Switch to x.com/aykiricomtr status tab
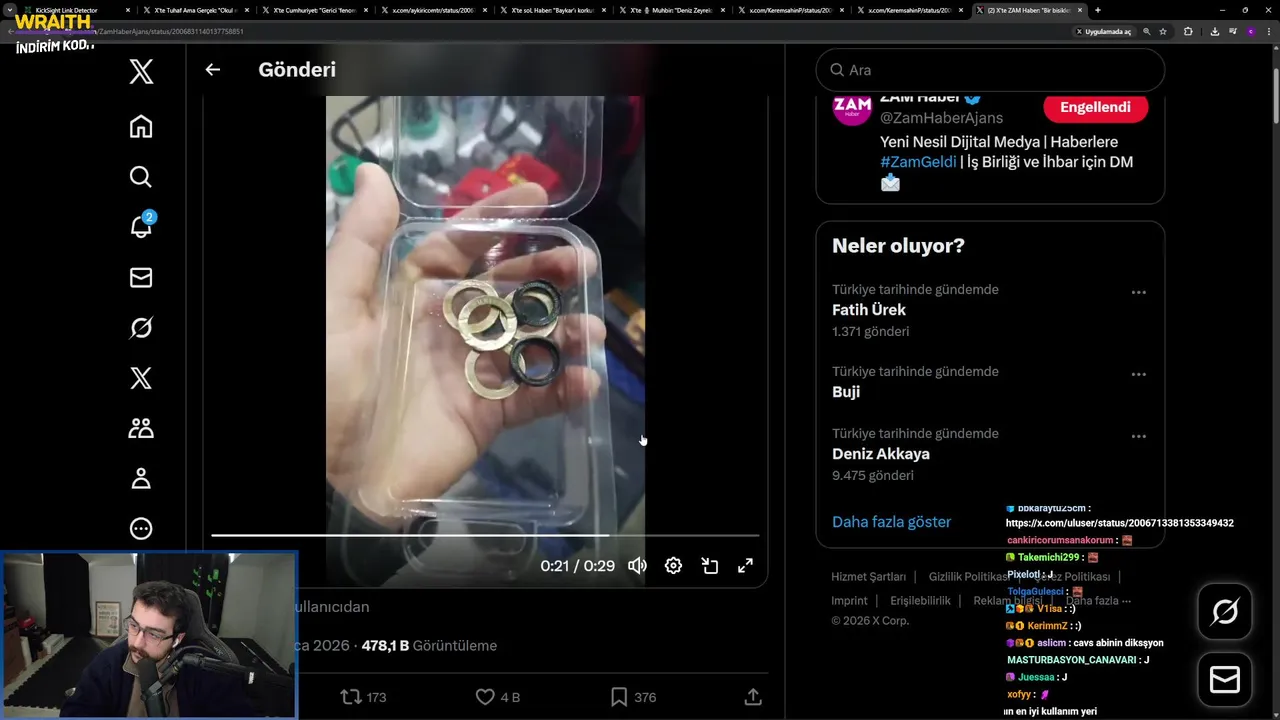Viewport: 1280px width, 720px height. (436, 10)
